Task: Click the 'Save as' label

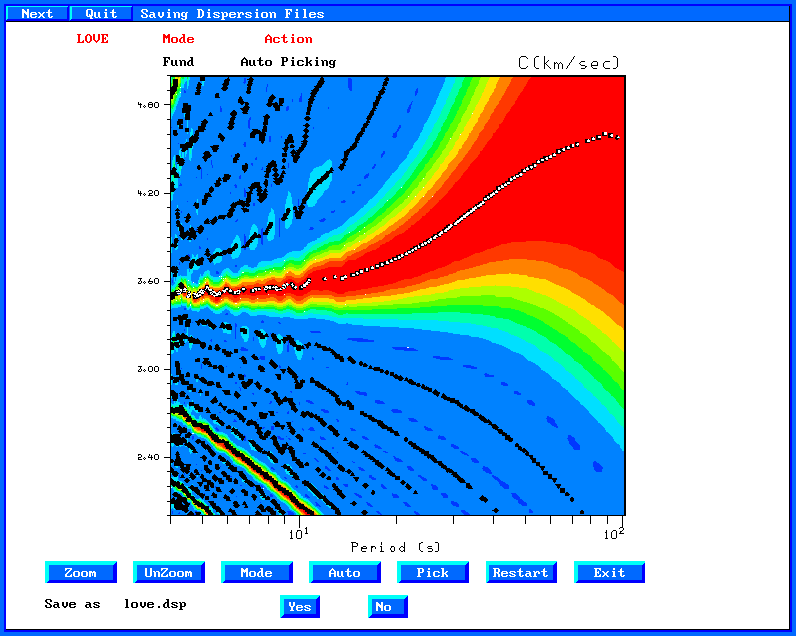Action: (72, 604)
